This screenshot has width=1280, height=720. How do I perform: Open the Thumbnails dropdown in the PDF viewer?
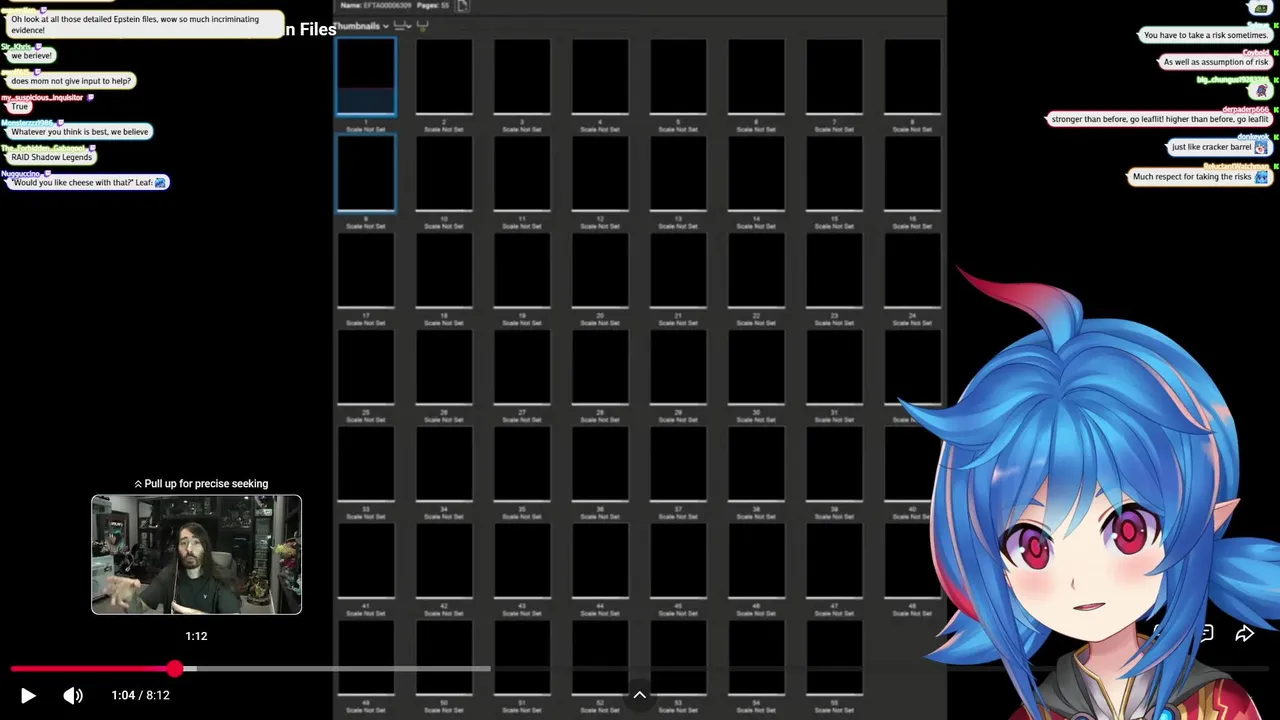(361, 26)
